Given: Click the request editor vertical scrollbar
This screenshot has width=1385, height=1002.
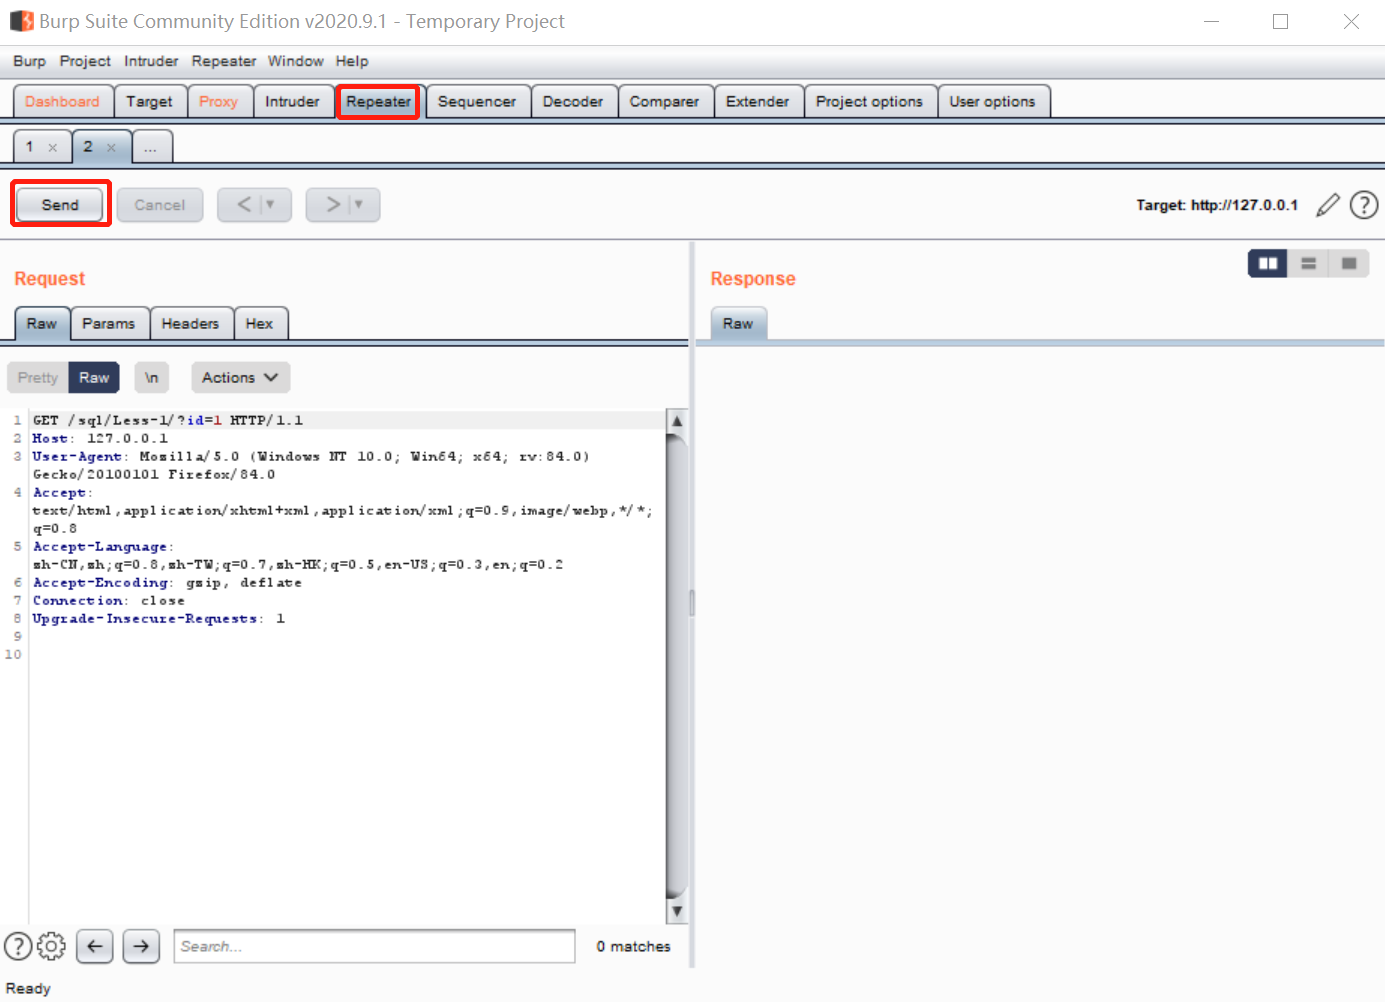Looking at the screenshot, I should coord(677,666).
